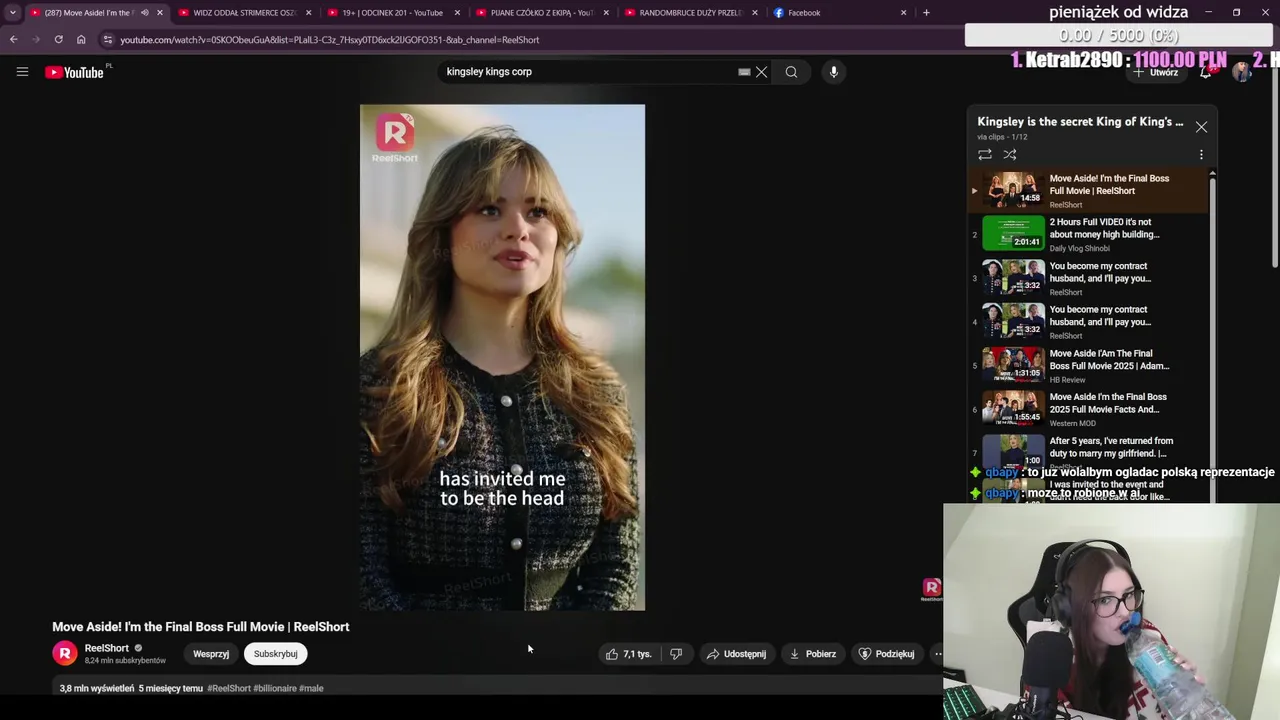Close the Facebook tab
The image size is (1280, 720).
903,13
